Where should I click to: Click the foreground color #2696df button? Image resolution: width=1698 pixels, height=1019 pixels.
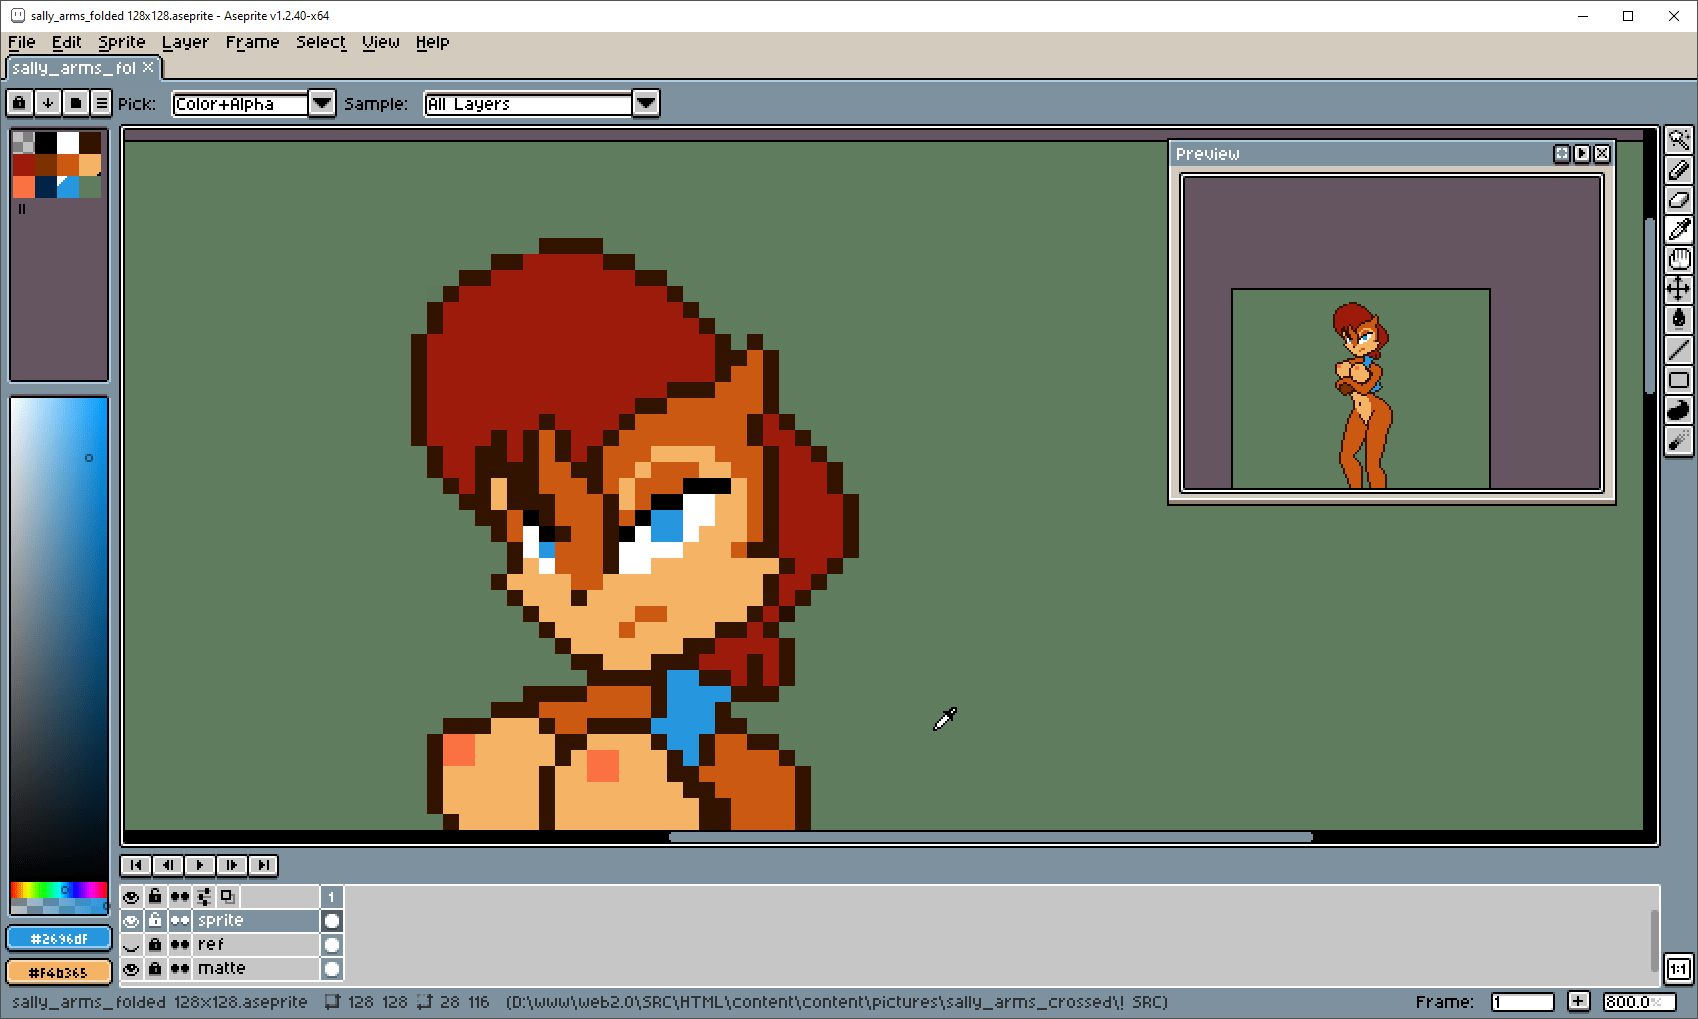click(x=59, y=939)
